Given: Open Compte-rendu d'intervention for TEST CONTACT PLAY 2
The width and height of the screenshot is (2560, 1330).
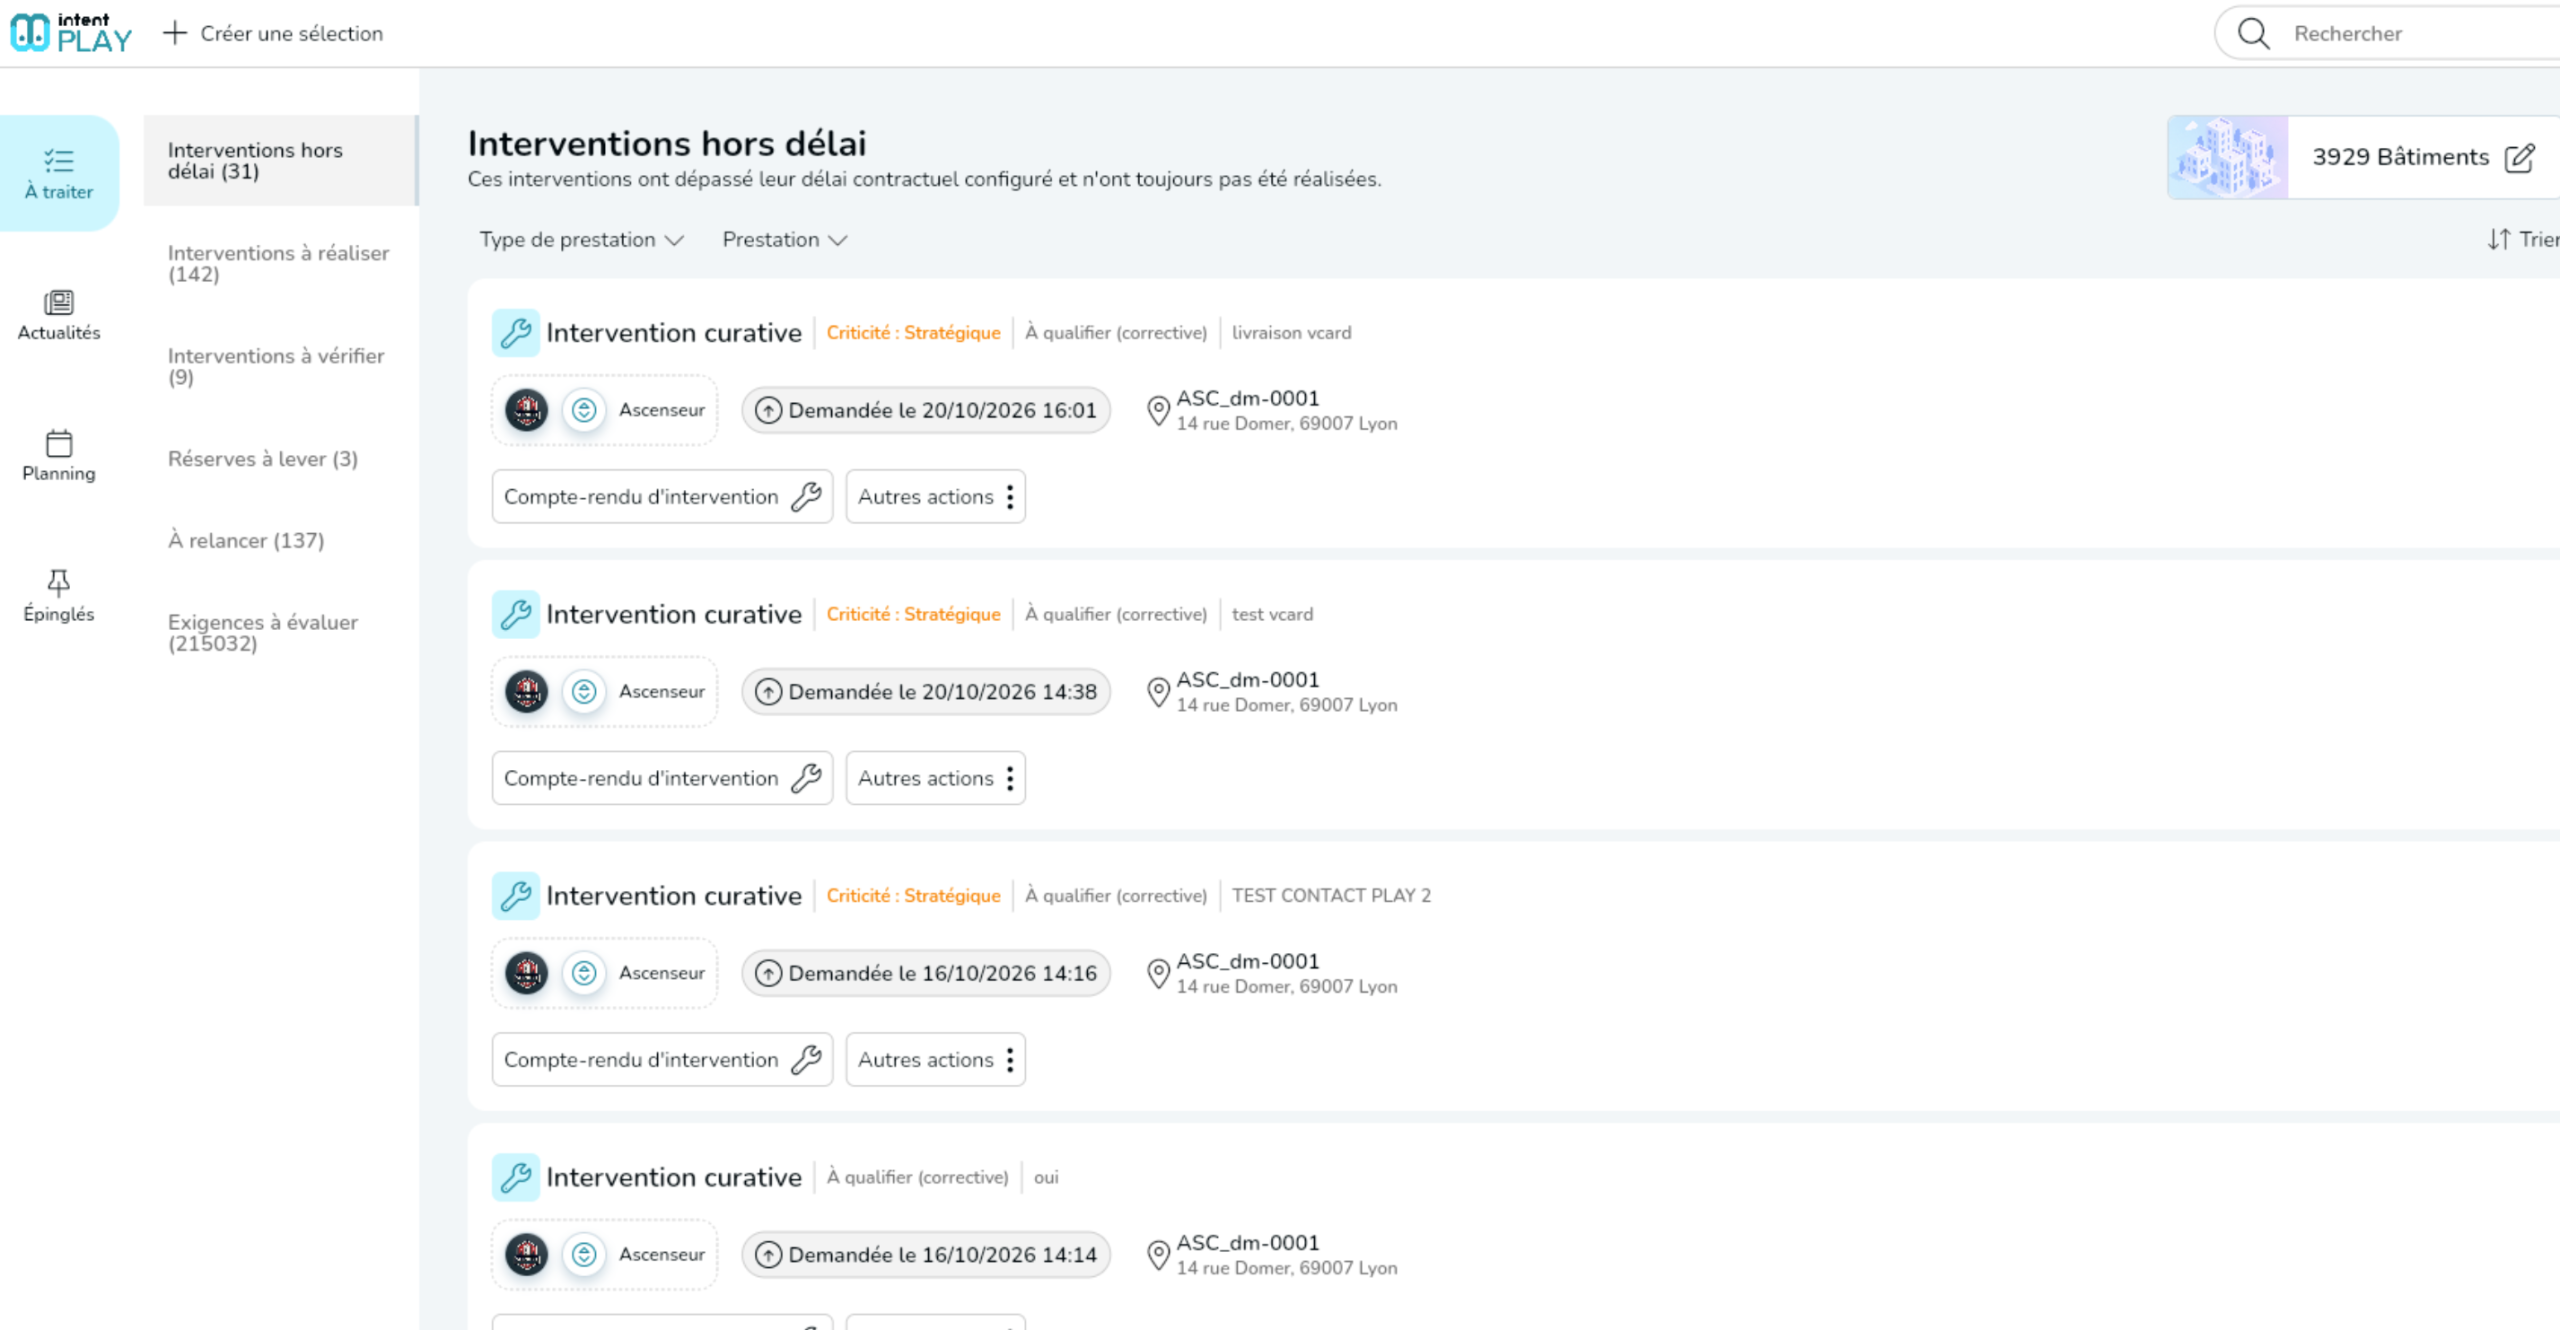Looking at the screenshot, I should (x=662, y=1060).
